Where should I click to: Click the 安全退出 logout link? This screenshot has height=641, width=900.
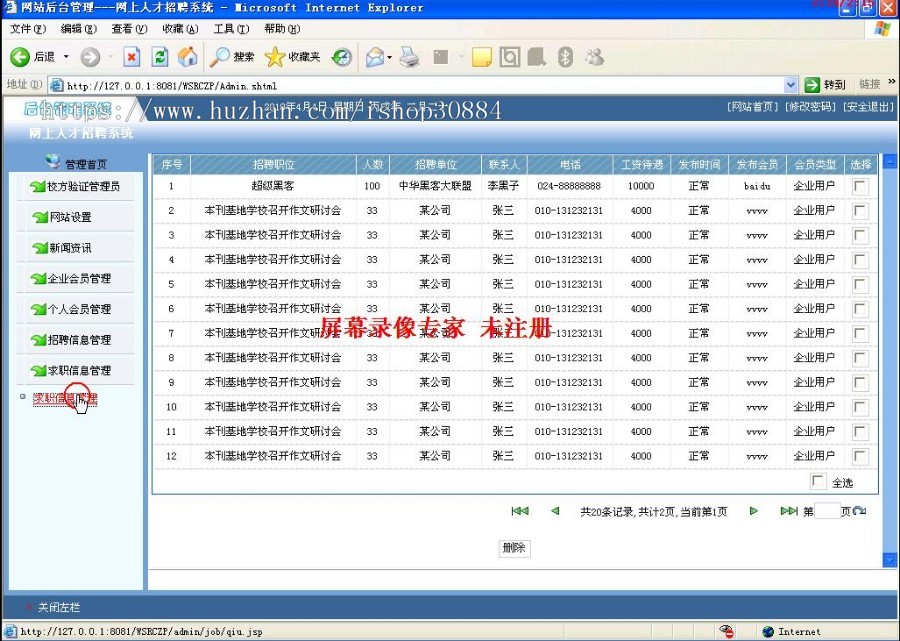click(x=866, y=106)
